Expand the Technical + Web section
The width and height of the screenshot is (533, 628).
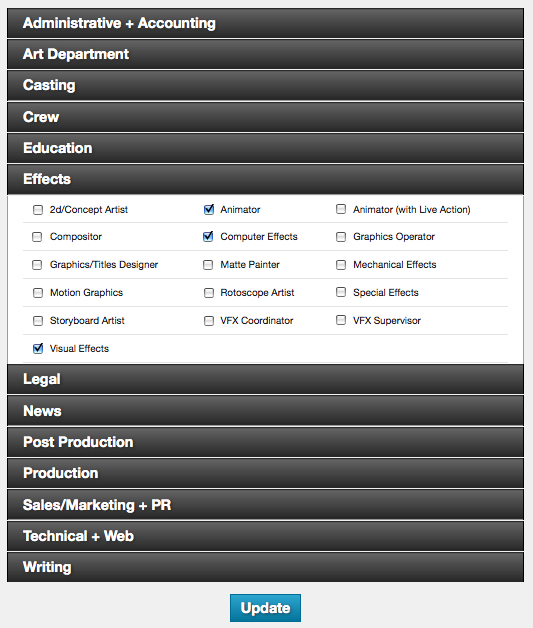[x=265, y=536]
